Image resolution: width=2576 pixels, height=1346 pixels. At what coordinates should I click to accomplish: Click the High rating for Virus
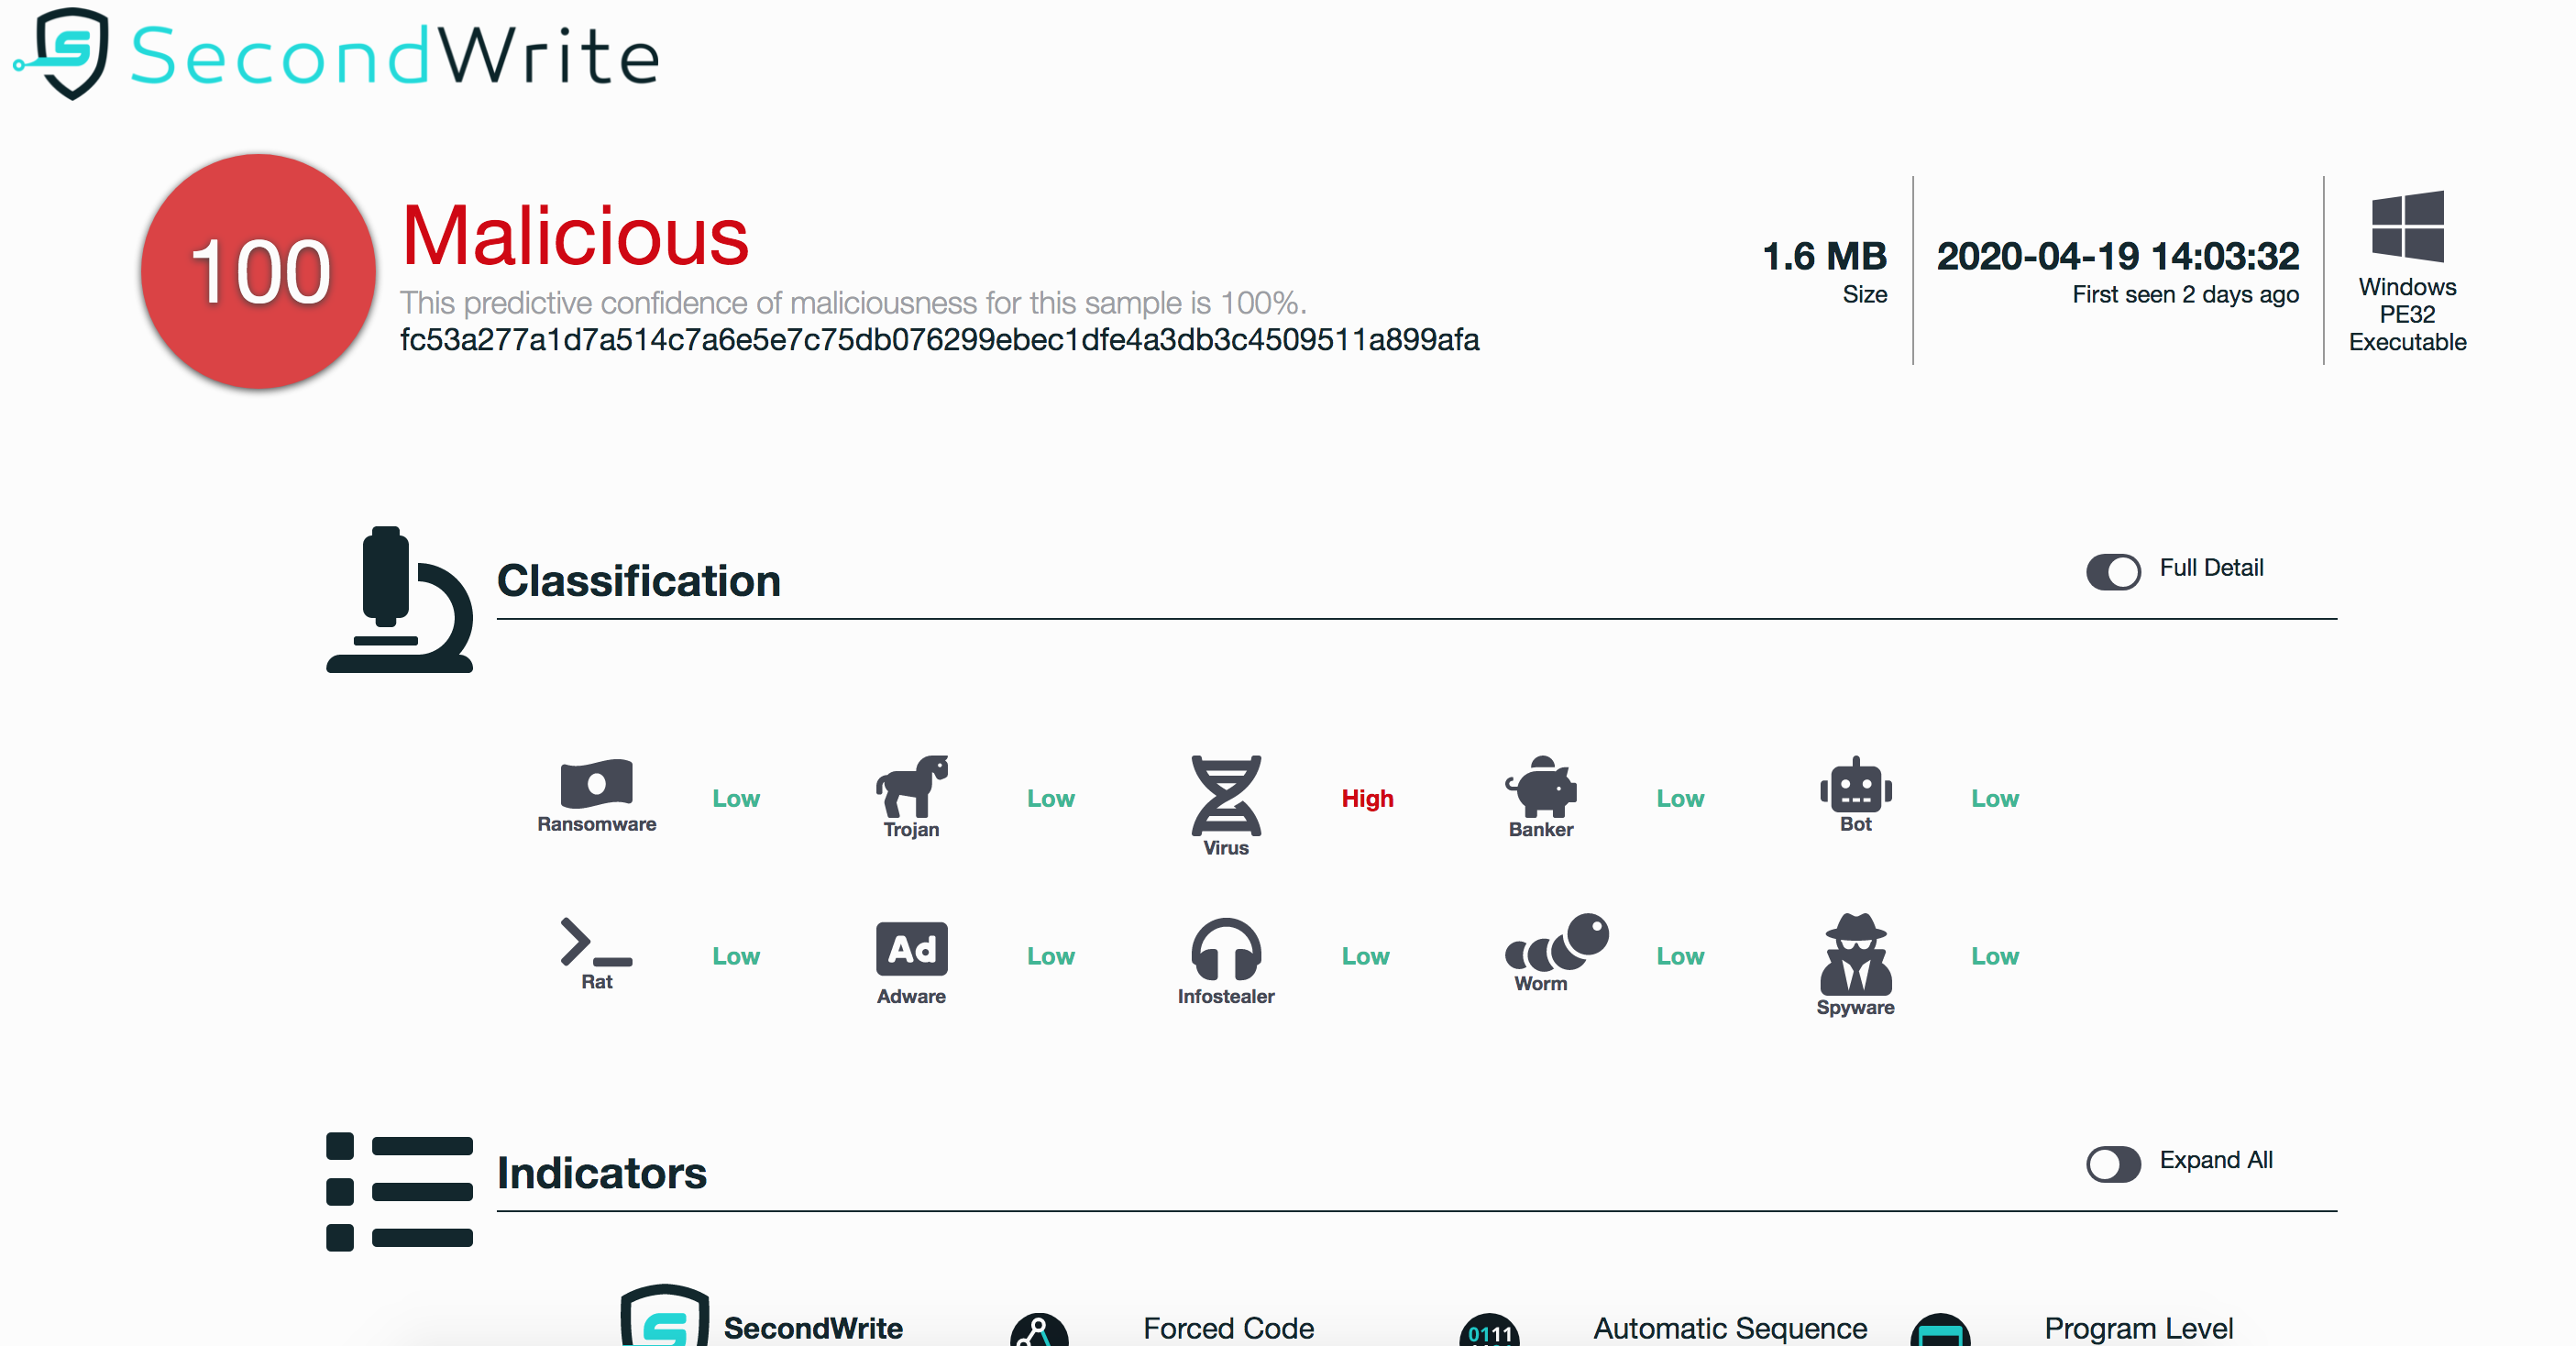tap(1367, 798)
